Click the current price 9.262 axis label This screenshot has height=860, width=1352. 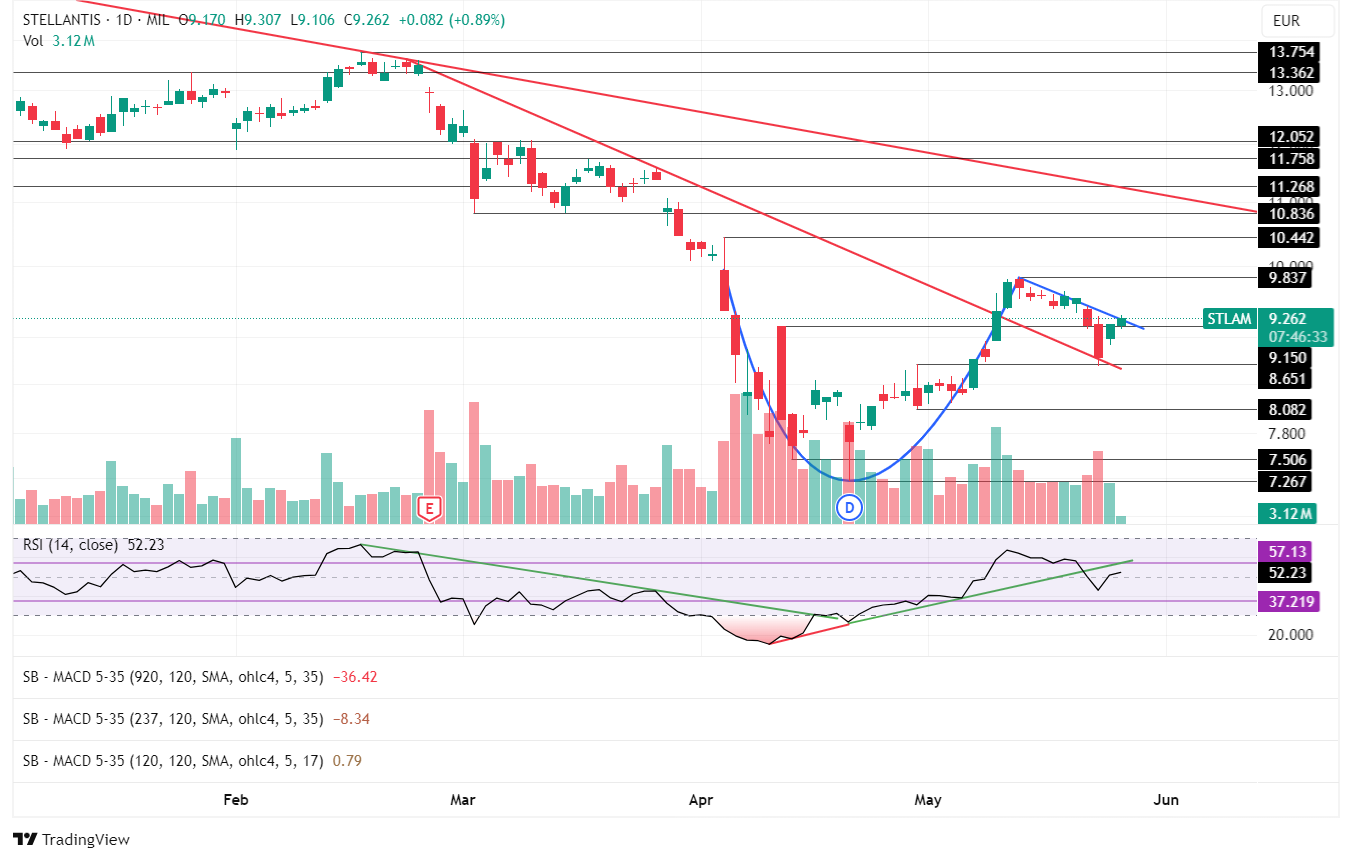point(1290,319)
